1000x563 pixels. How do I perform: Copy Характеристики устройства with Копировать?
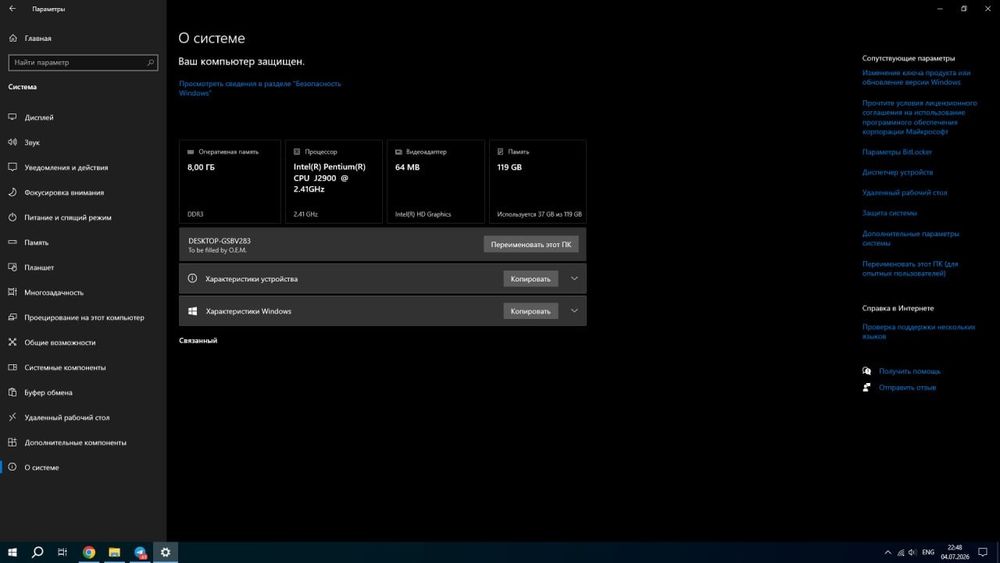530,279
